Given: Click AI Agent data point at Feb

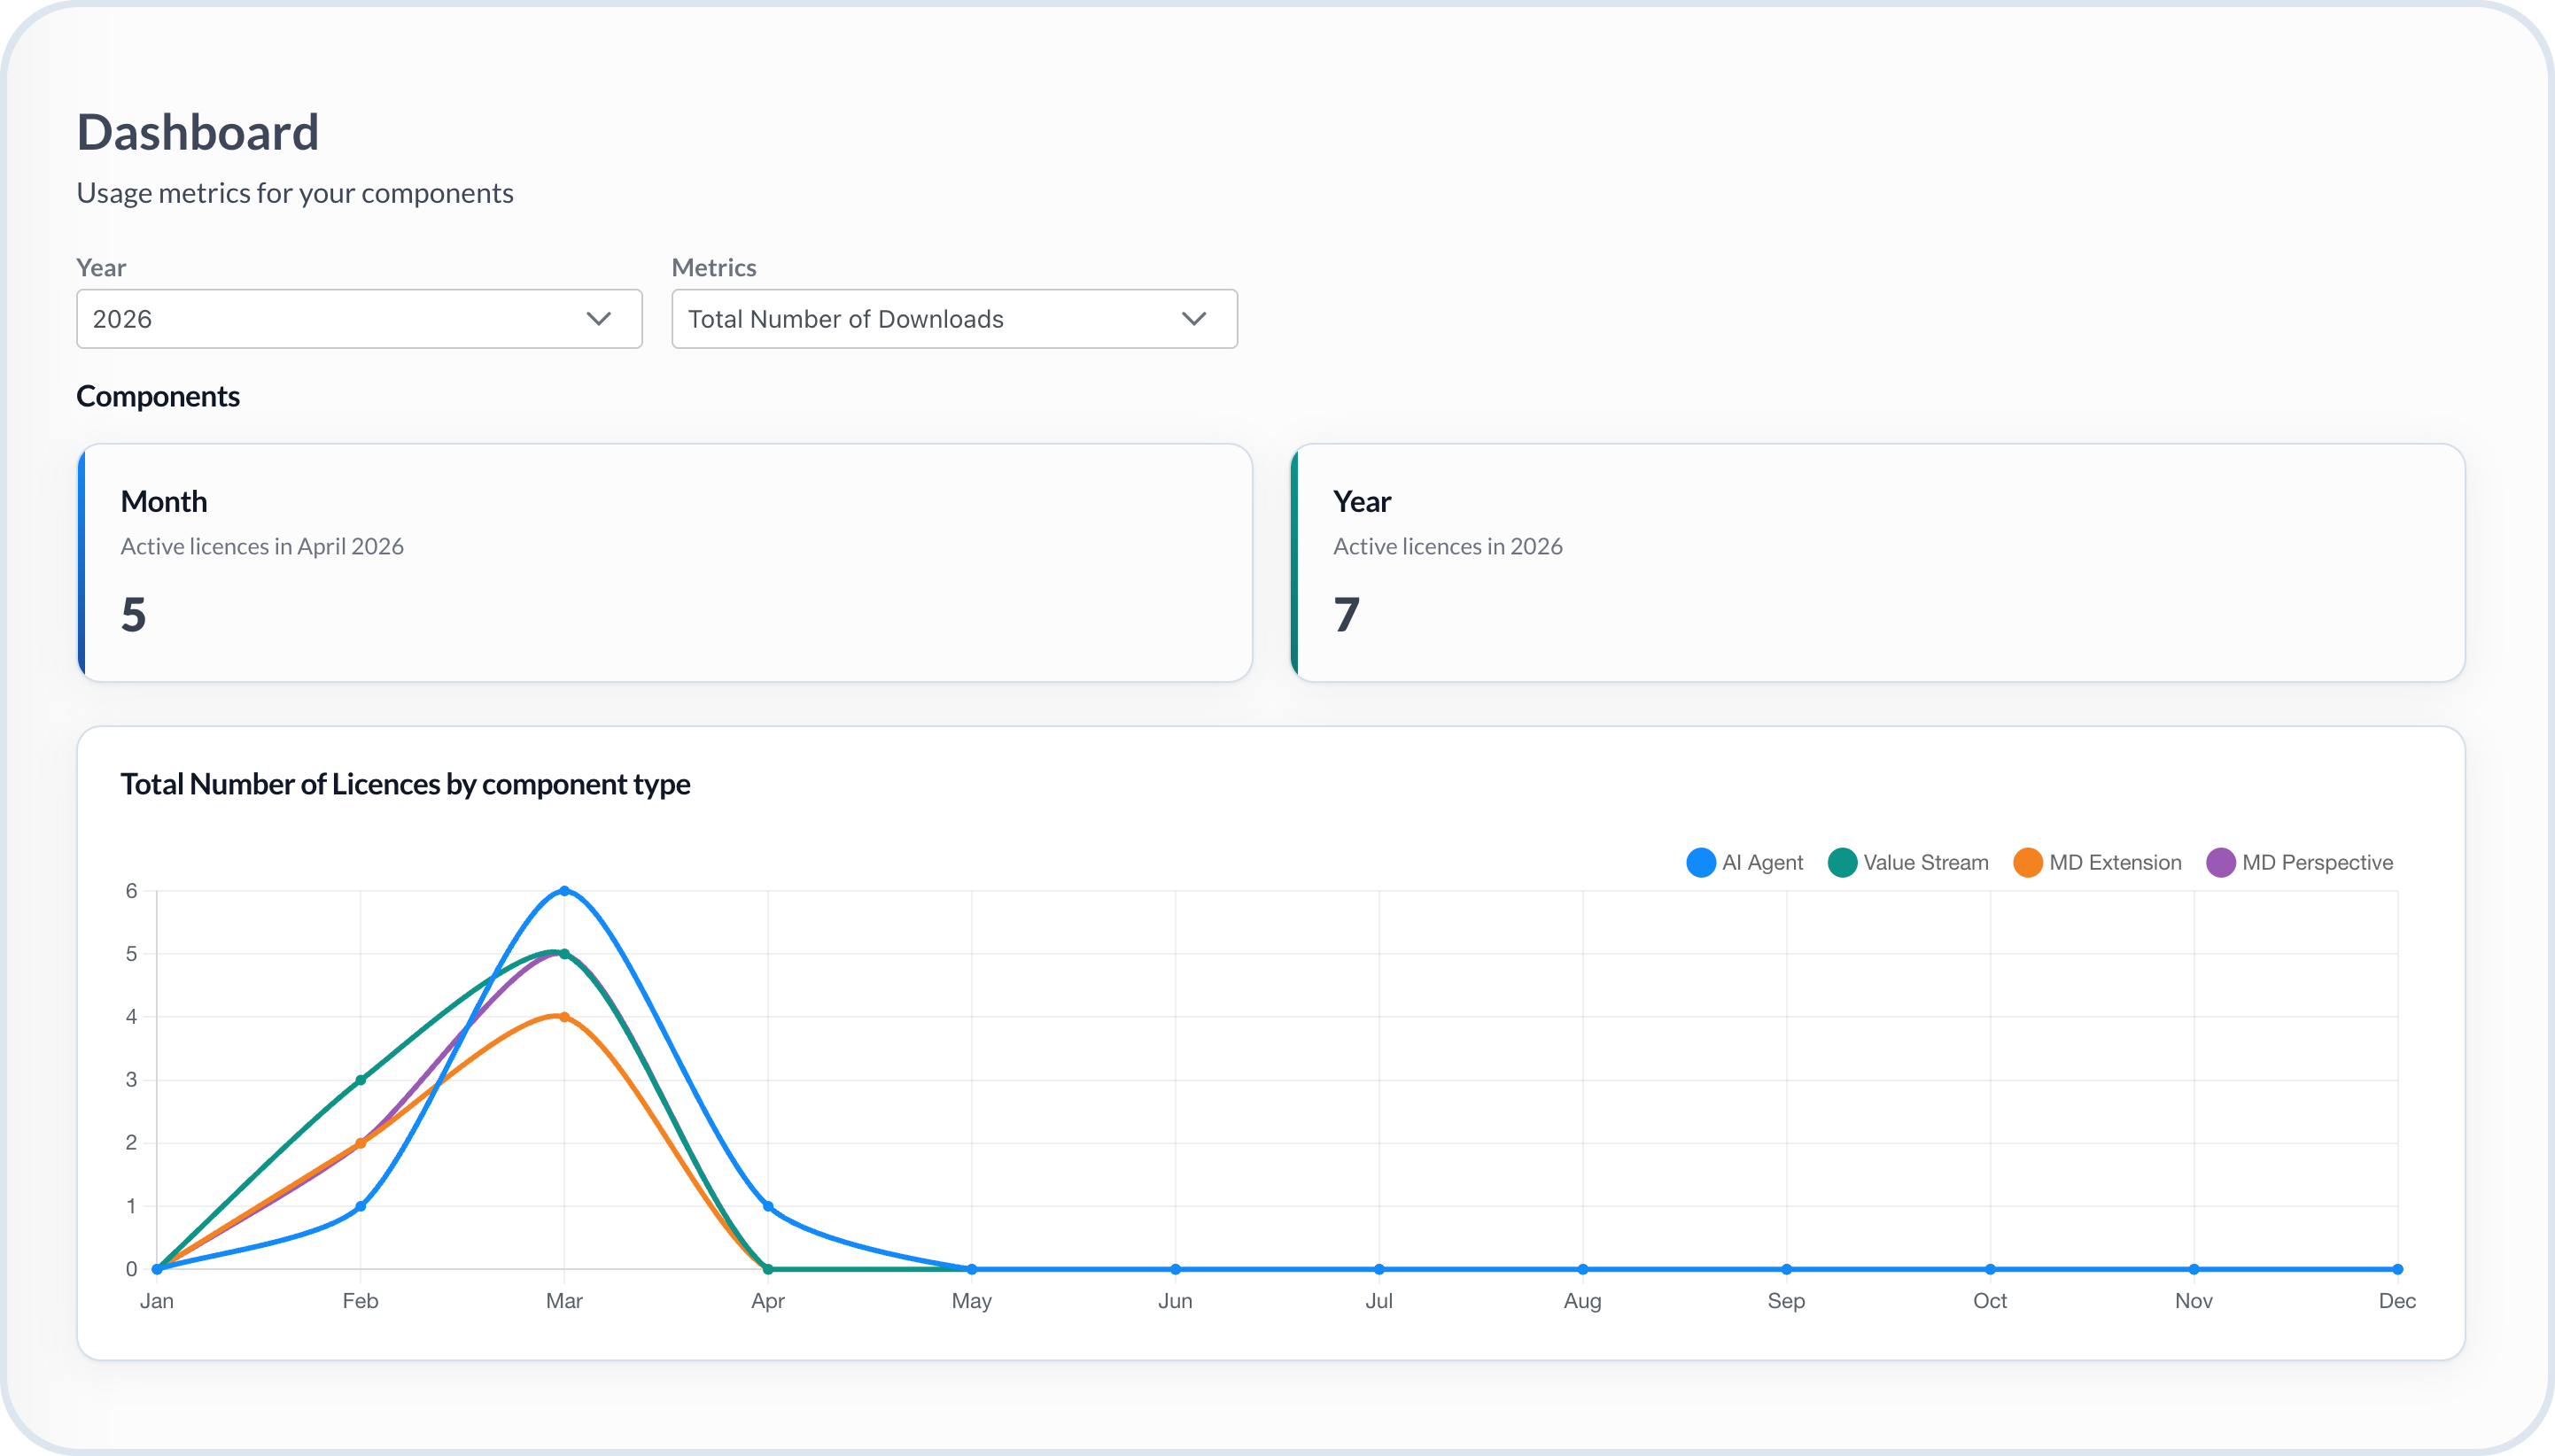Looking at the screenshot, I should (360, 1206).
